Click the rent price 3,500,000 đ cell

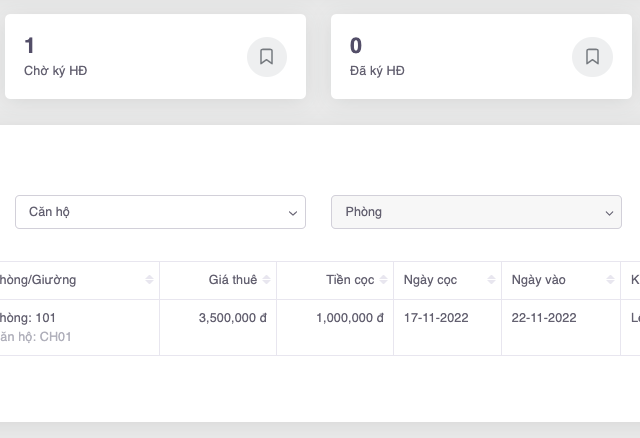(233, 318)
